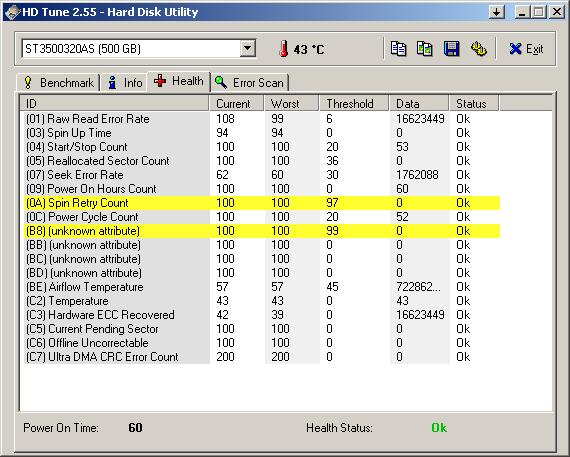The height and width of the screenshot is (457, 570).
Task: Maximize the HD Tune window
Action: click(x=539, y=12)
